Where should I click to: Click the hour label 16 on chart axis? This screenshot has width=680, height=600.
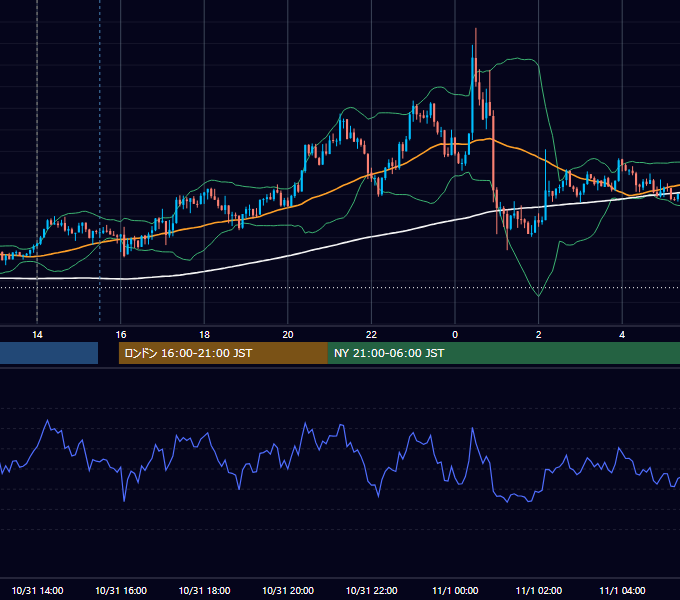(x=121, y=335)
